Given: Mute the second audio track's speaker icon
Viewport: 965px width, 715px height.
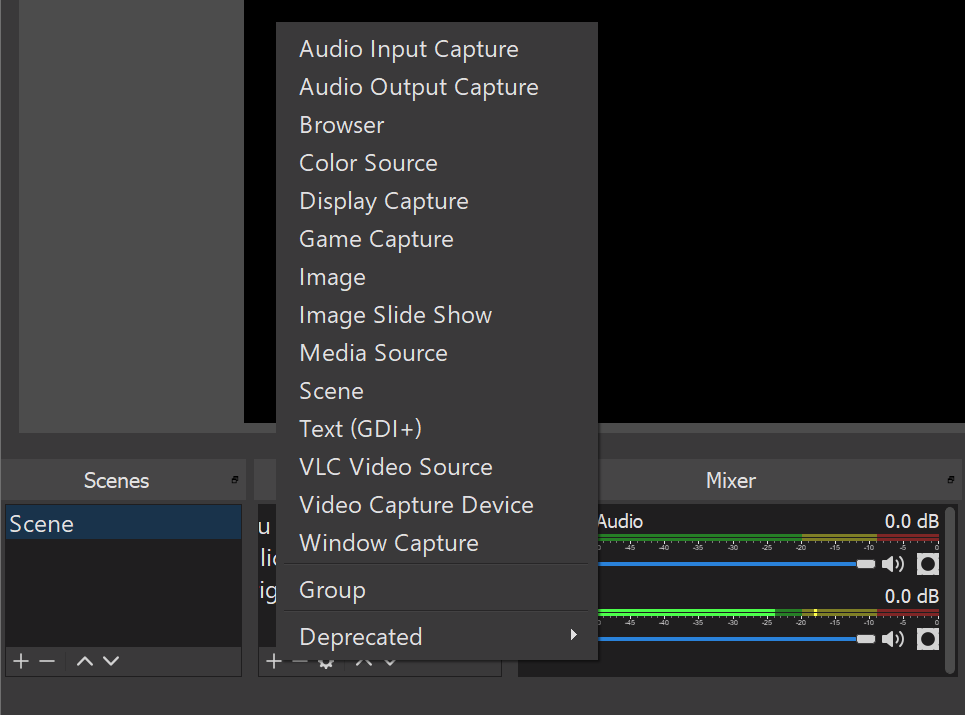Looking at the screenshot, I should tap(893, 638).
